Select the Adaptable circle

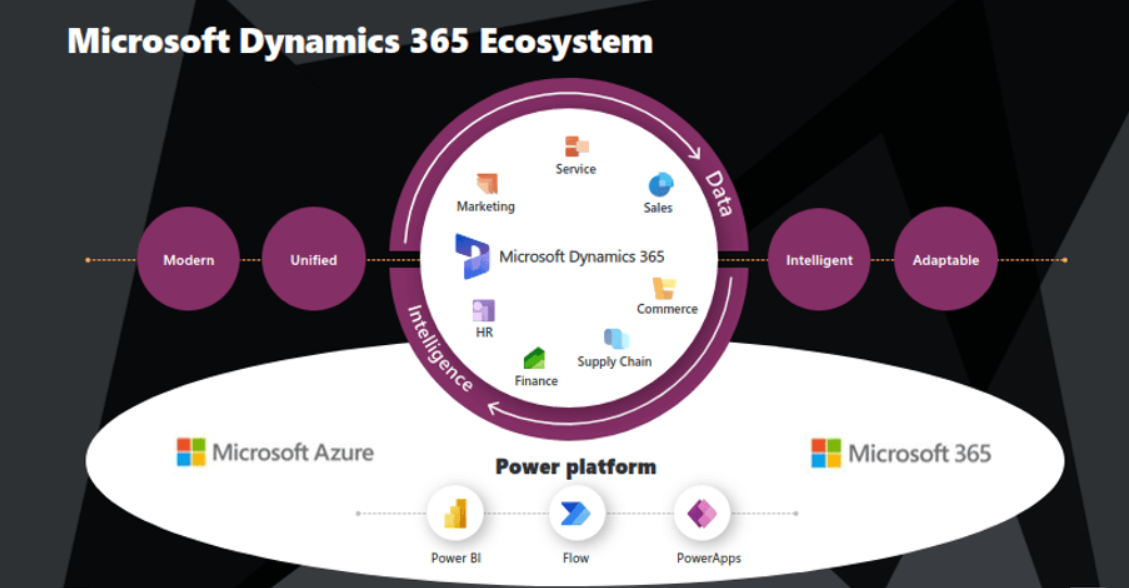click(945, 259)
